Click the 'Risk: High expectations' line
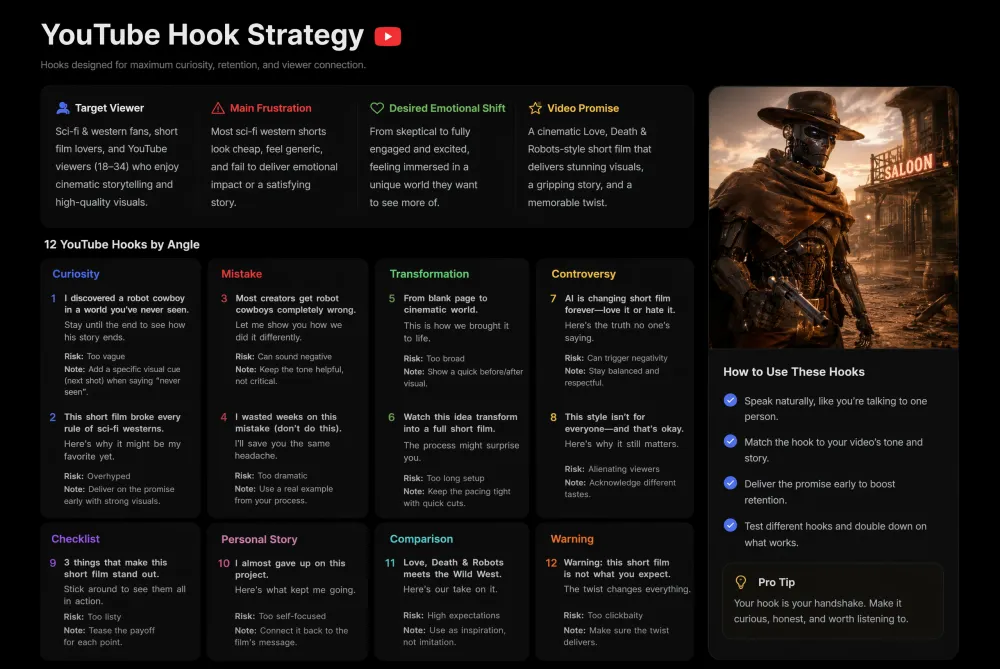This screenshot has height=669, width=1000. [452, 615]
